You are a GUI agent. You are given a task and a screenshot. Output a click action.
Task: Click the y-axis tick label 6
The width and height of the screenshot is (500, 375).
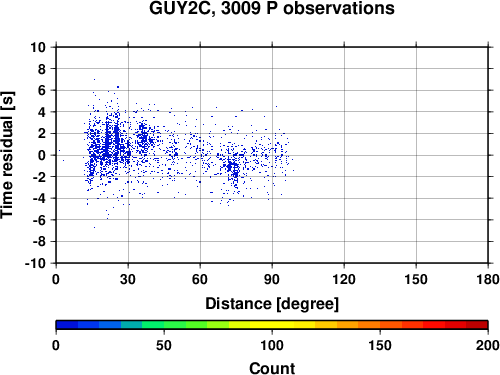coord(41,90)
